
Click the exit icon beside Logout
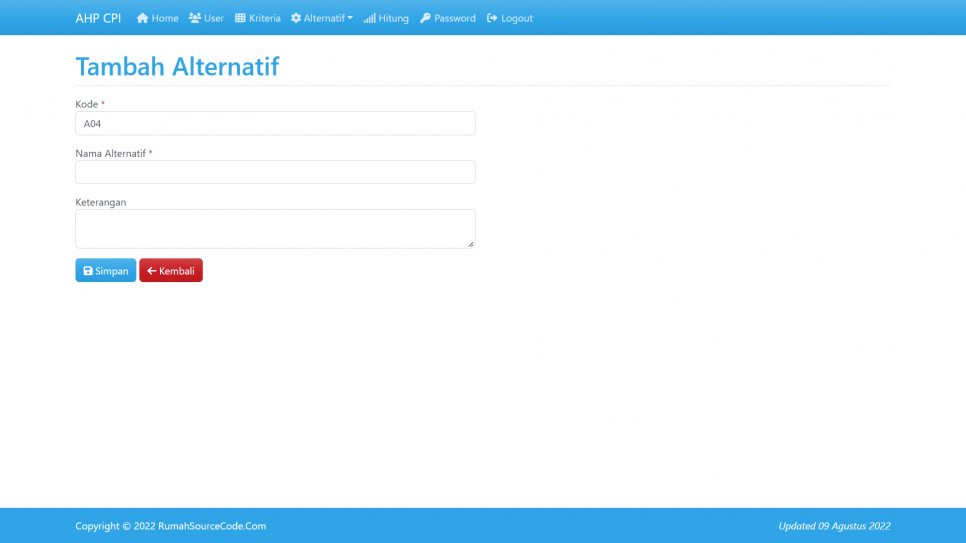point(492,18)
